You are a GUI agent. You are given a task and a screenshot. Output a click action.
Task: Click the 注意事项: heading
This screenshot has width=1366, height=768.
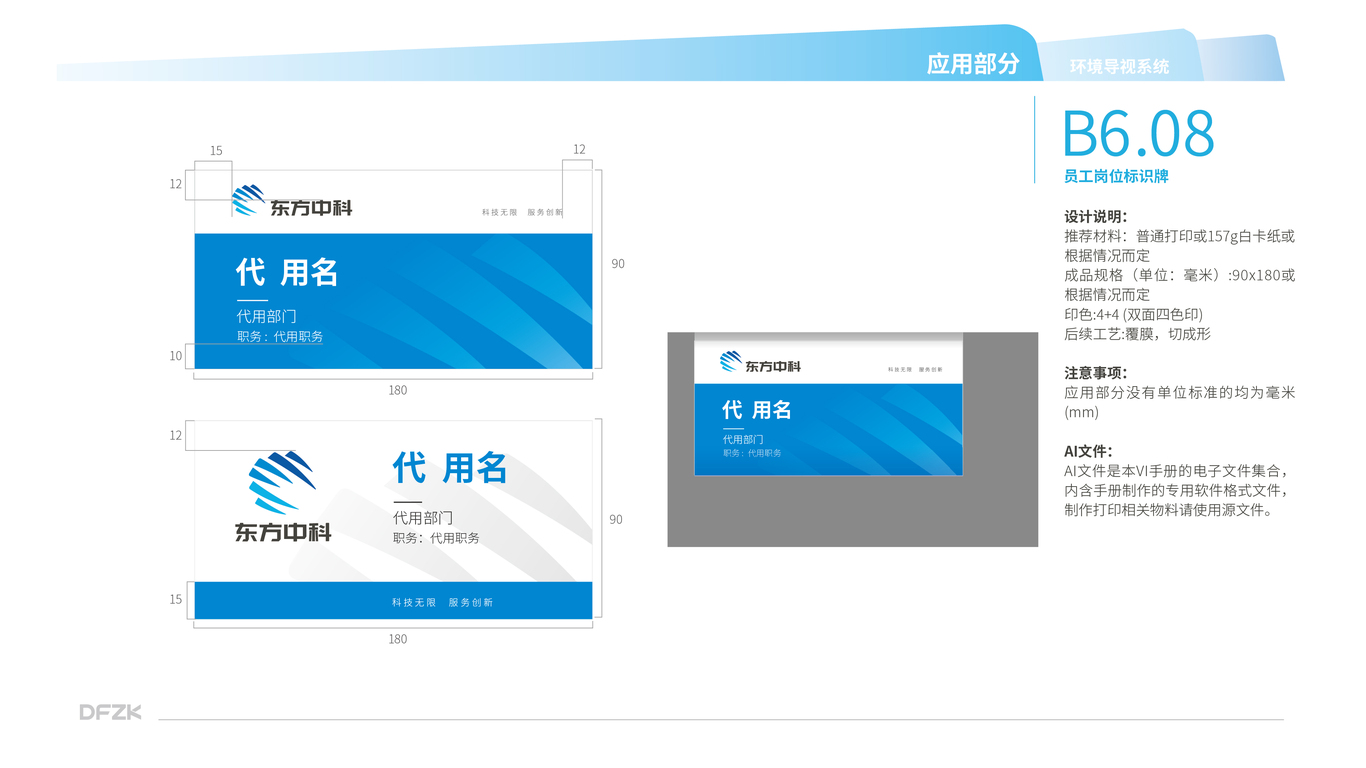(x=1096, y=373)
